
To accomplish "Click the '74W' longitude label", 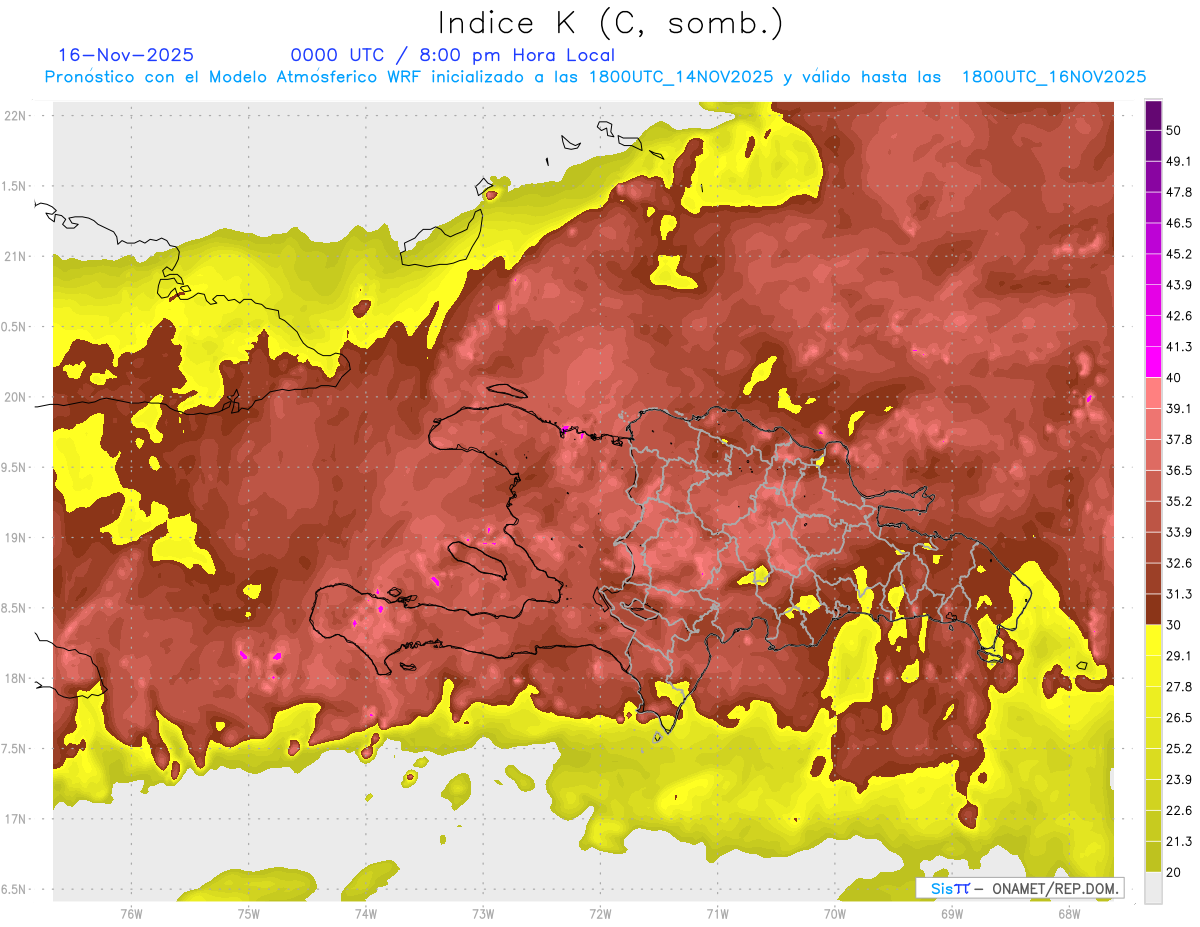I will pyautogui.click(x=365, y=913).
